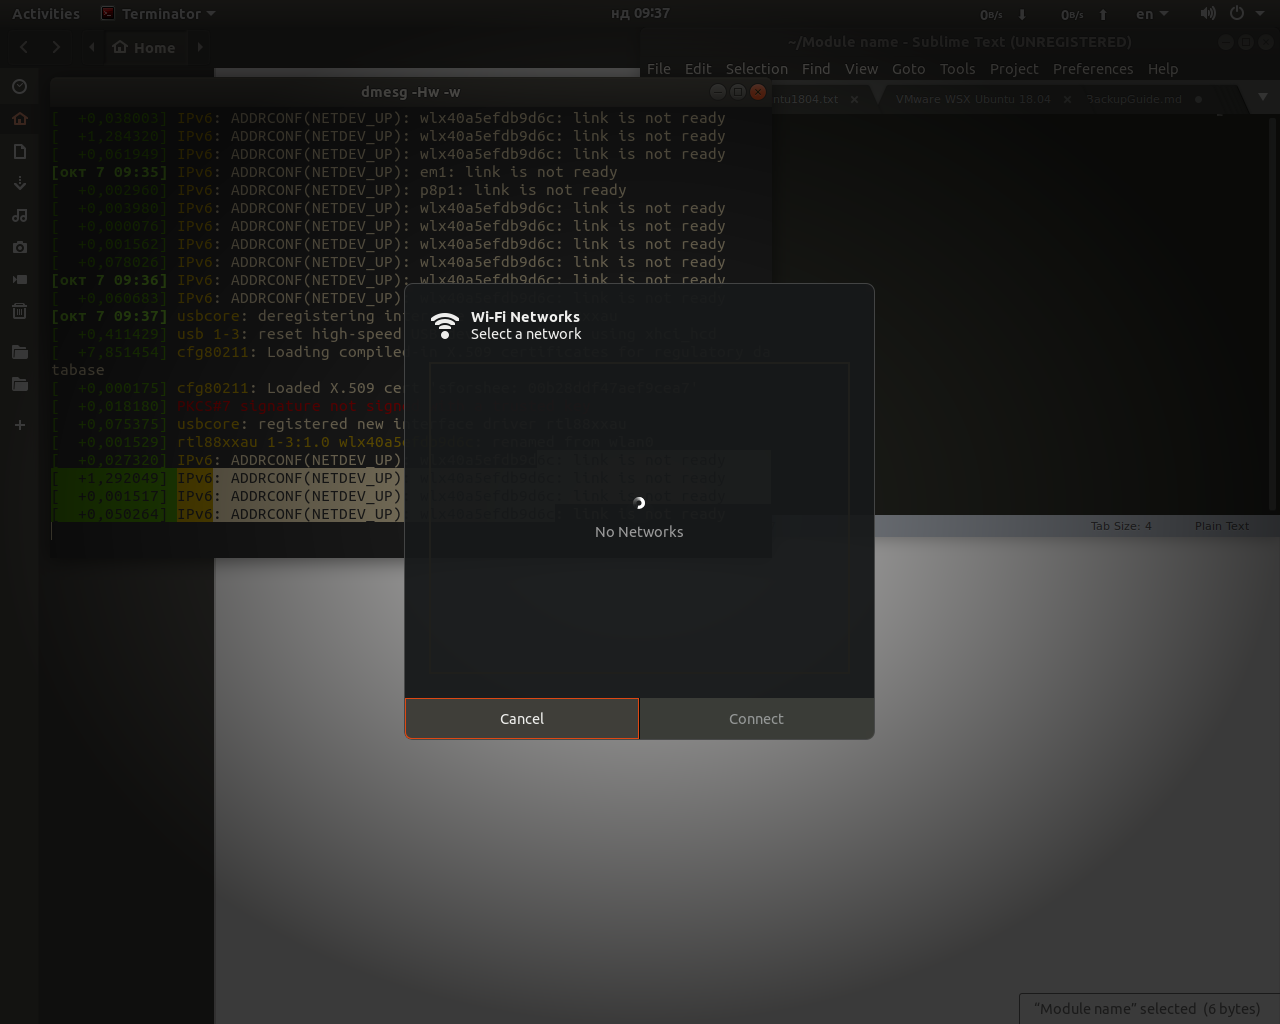1280x1024 pixels.
Task: Open the en keyboard layout menu
Action: [1152, 14]
